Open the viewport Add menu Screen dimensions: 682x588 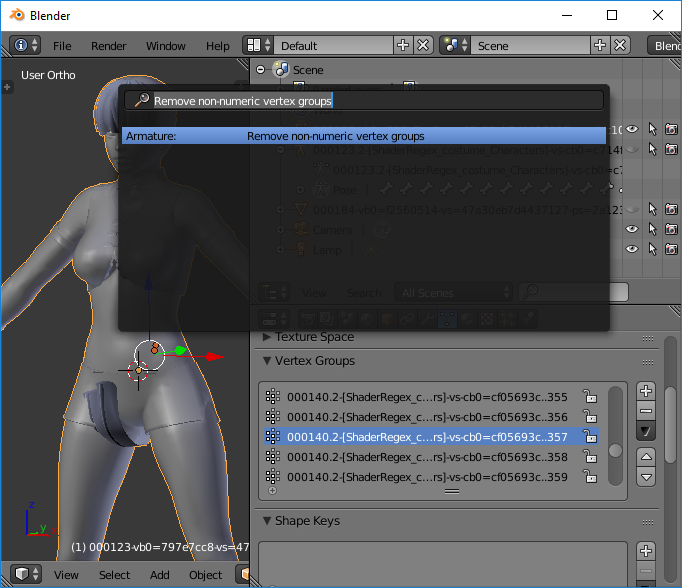(x=160, y=575)
